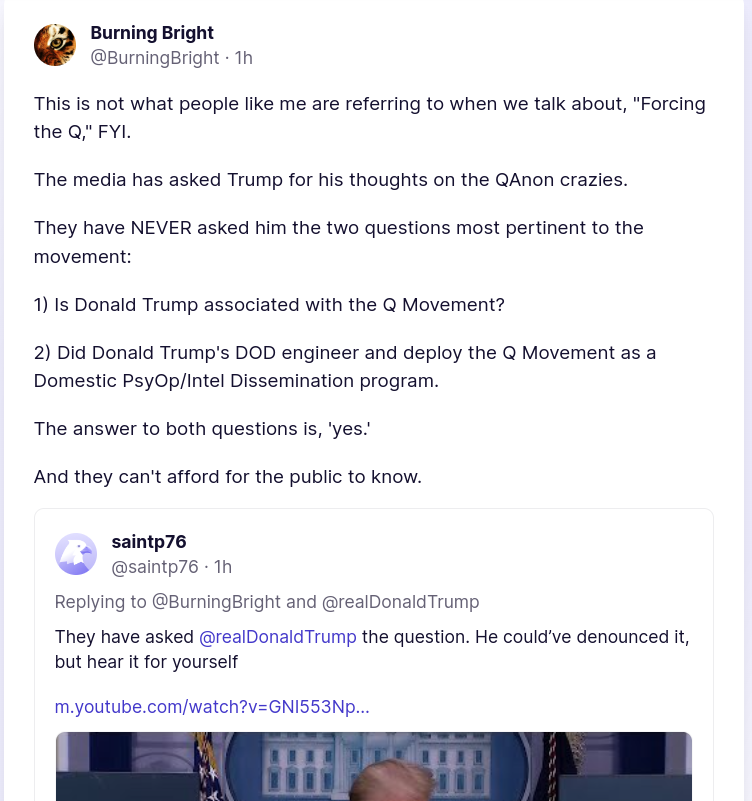The image size is (752, 801).
Task: Open the 1h timestamp of saintp76's reply
Action: (223, 567)
